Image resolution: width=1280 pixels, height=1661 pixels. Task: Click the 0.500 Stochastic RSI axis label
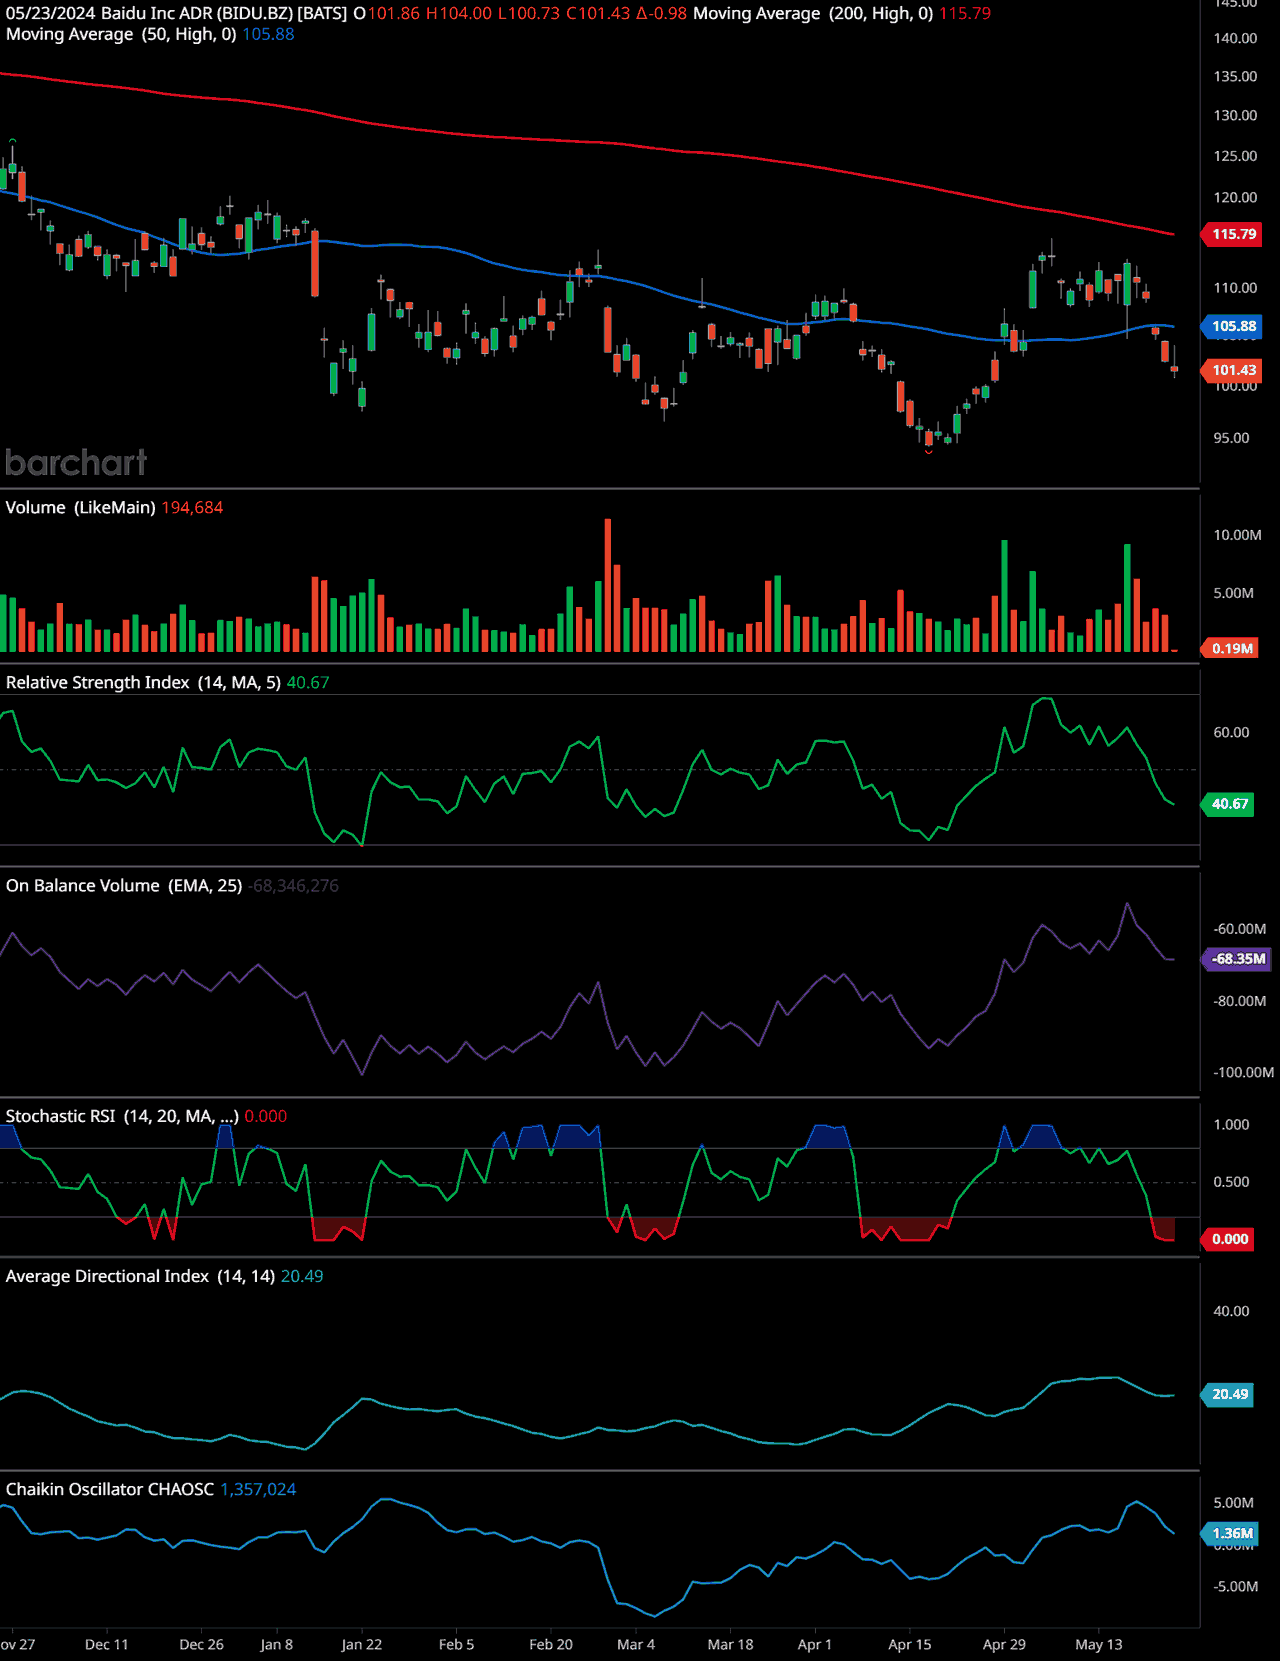tap(1231, 1182)
